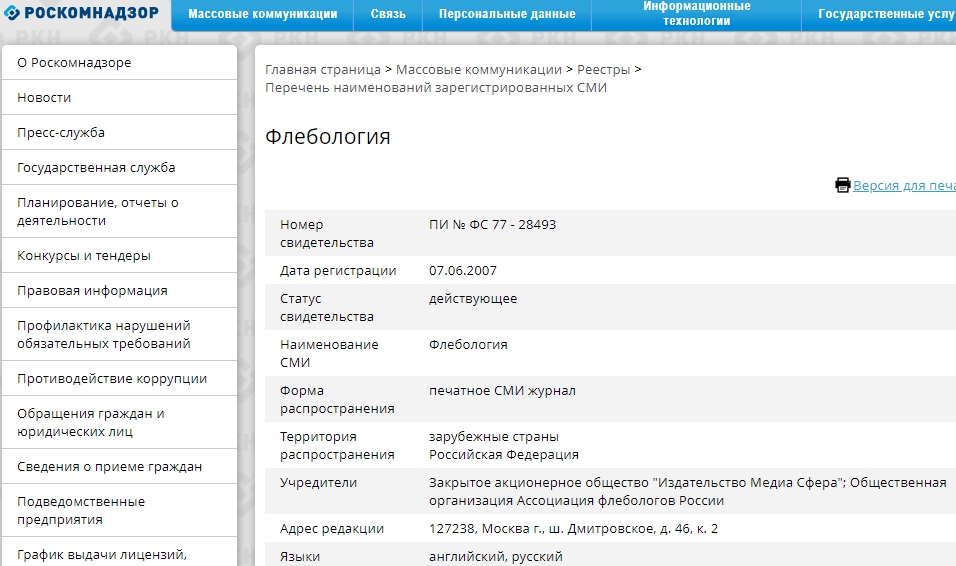Image resolution: width=956 pixels, height=566 pixels.
Task: Click the registration date 07.06.2007
Action: coord(463,270)
